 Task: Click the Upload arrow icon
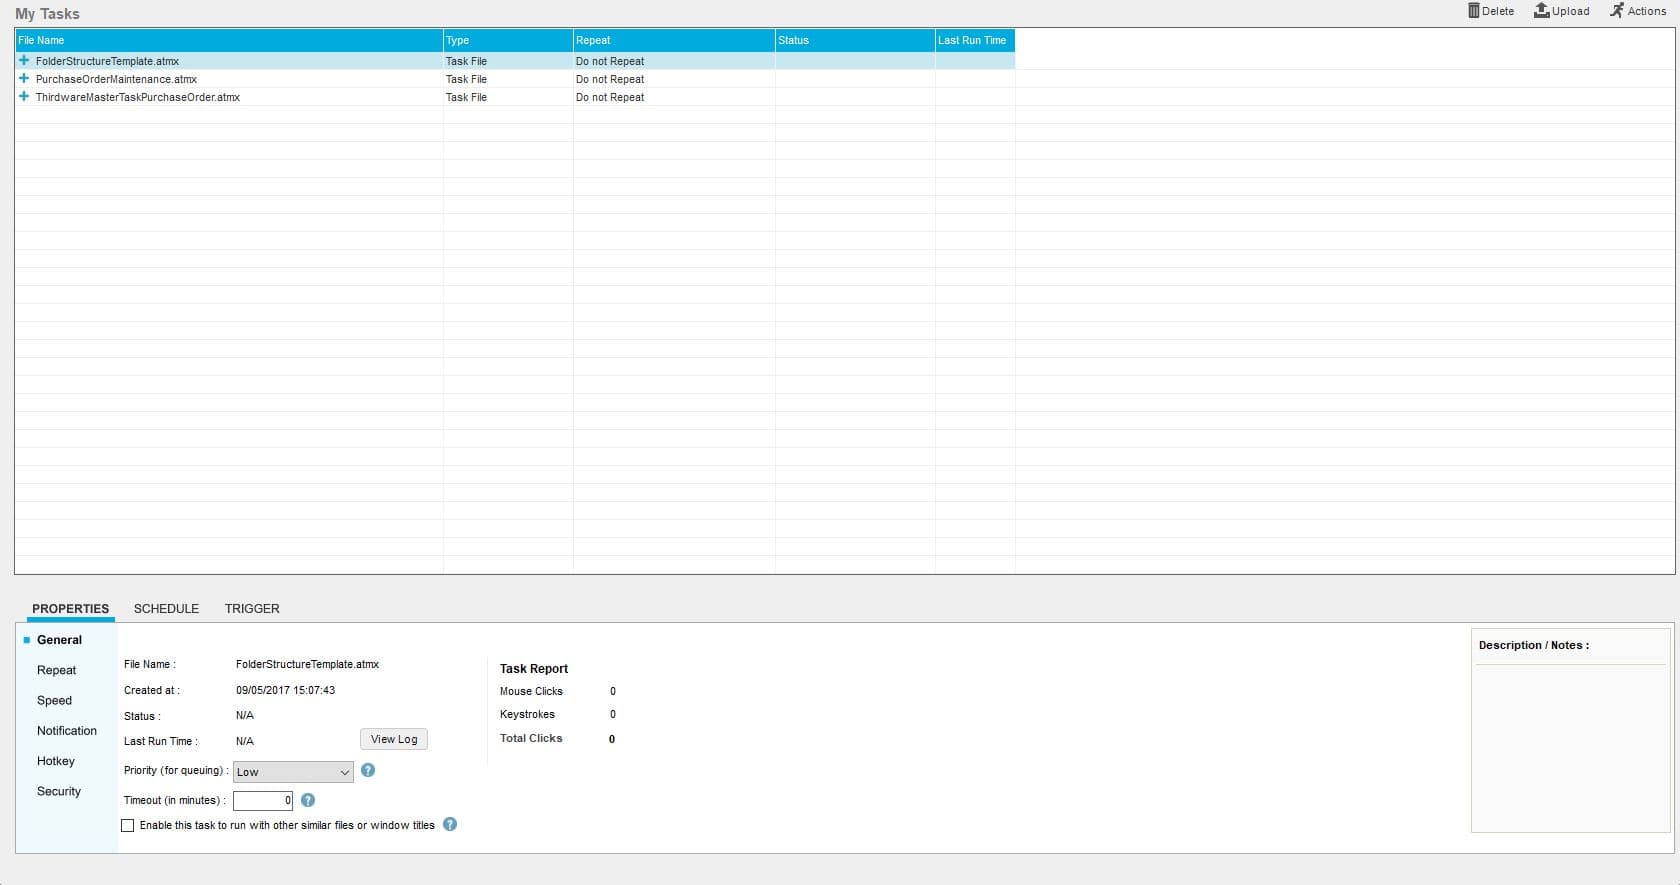pyautogui.click(x=1541, y=10)
